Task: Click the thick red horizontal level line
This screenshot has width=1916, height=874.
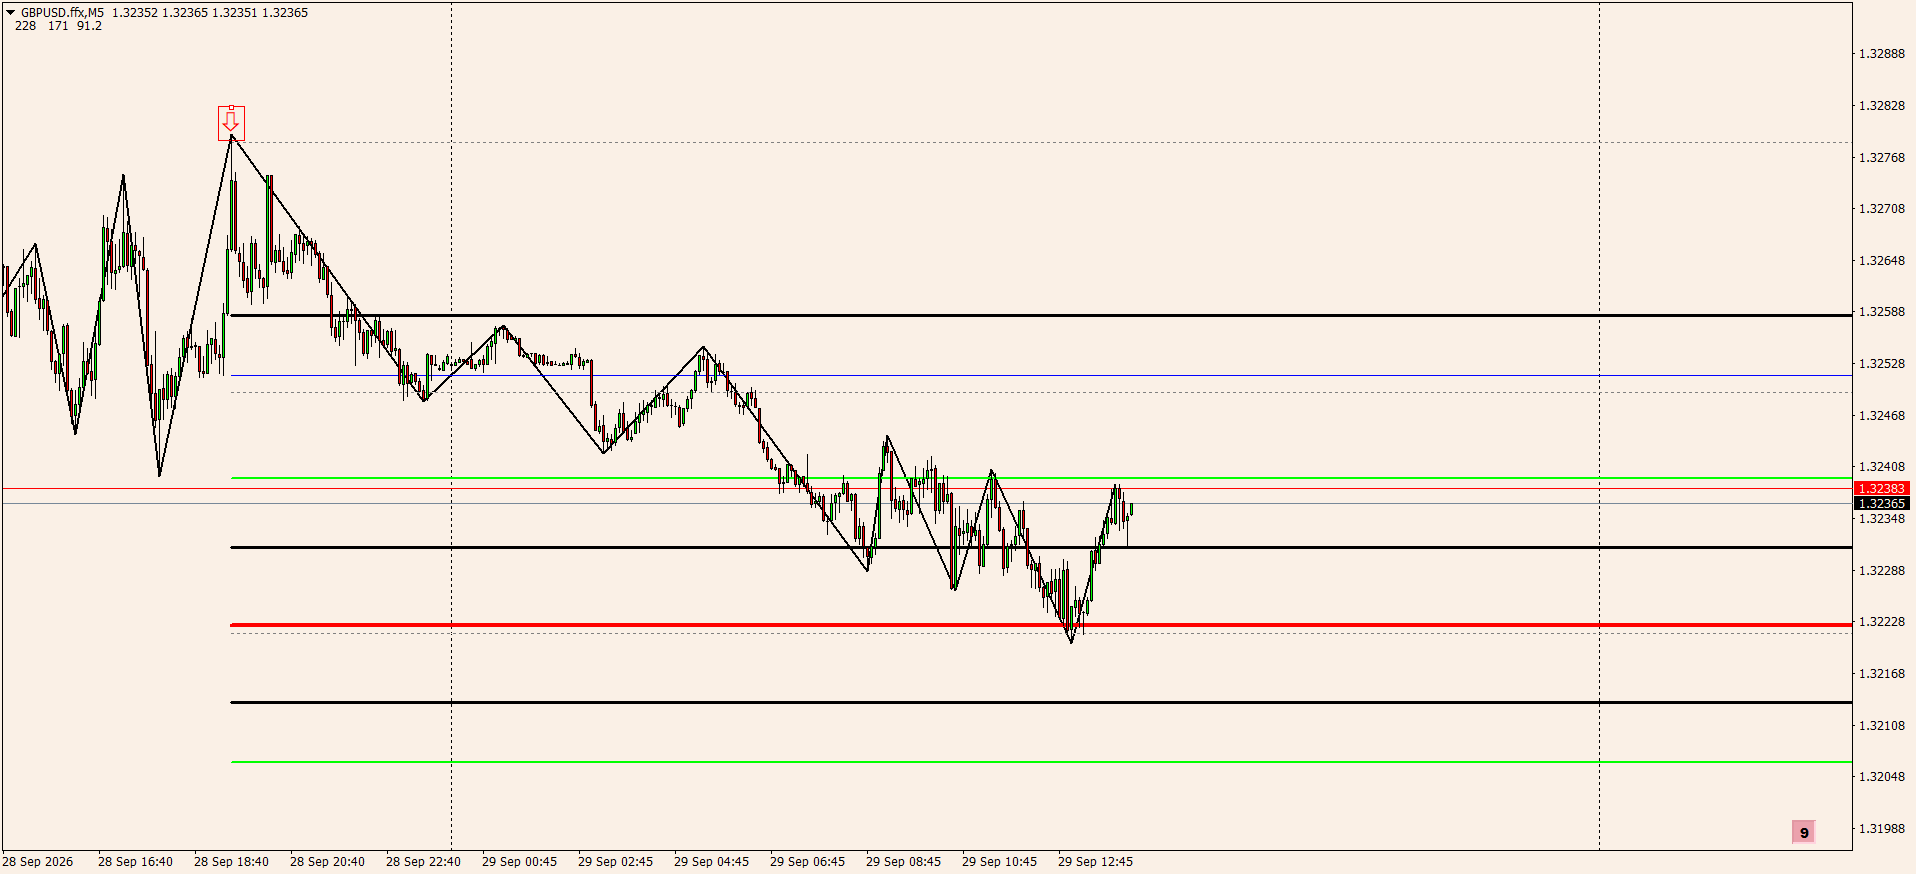Action: point(1040,625)
